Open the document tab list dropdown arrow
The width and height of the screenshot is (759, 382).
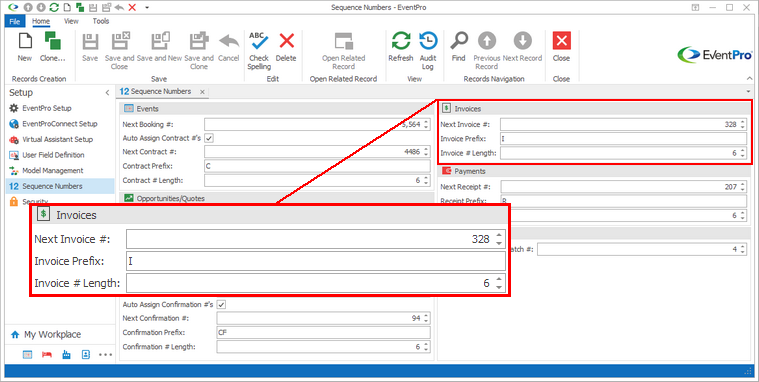click(x=749, y=92)
